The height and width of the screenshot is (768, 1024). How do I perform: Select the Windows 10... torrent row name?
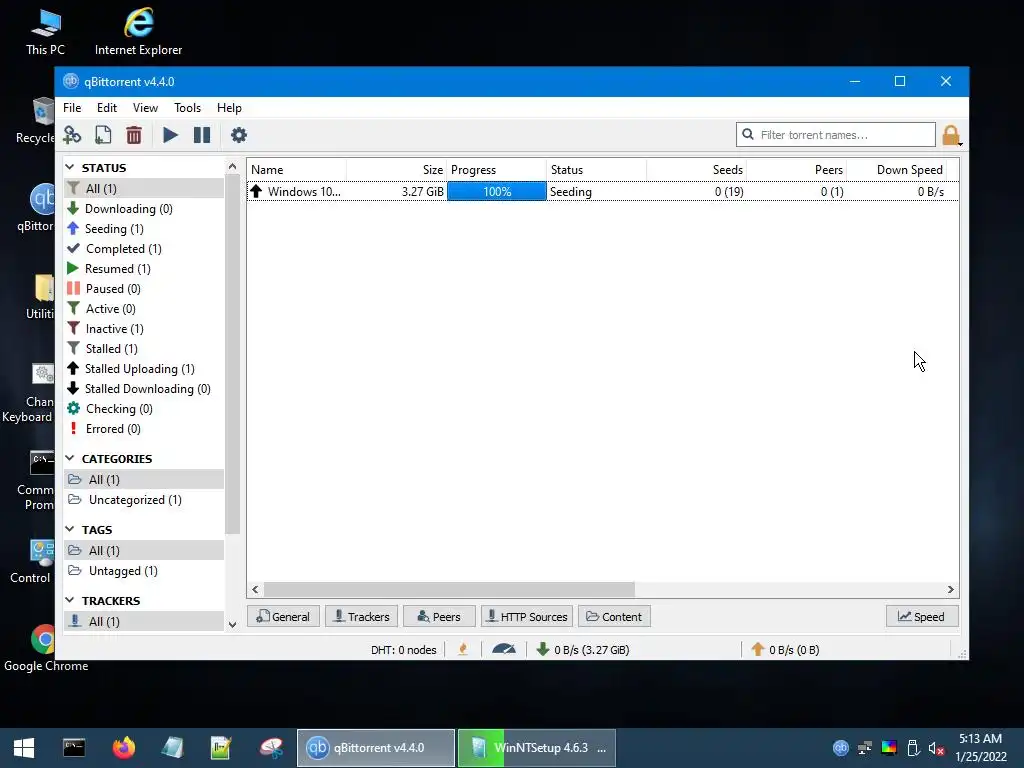(304, 192)
